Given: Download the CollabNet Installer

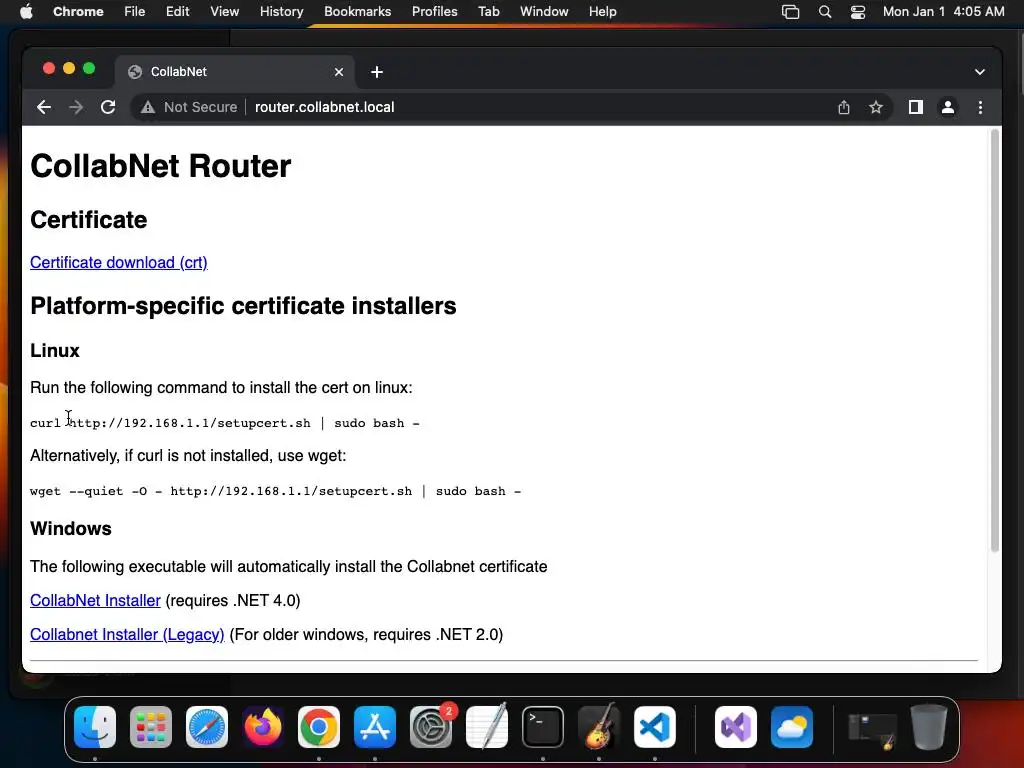Looking at the screenshot, I should pos(95,601).
